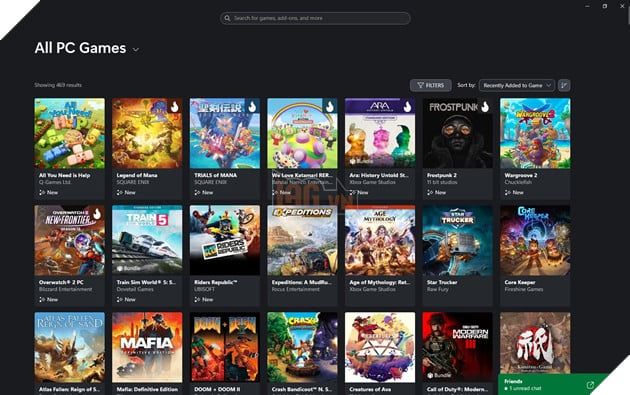Click the search magnifier icon

tap(227, 18)
